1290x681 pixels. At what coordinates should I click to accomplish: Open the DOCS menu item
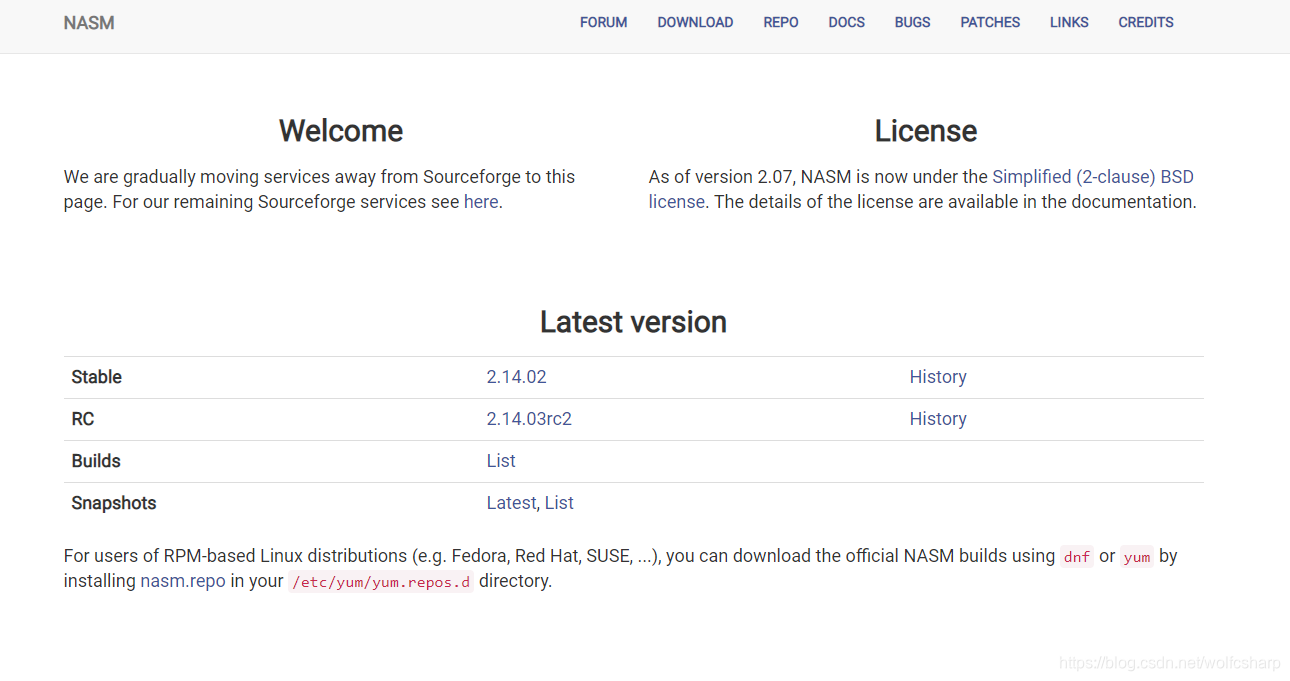pos(847,22)
